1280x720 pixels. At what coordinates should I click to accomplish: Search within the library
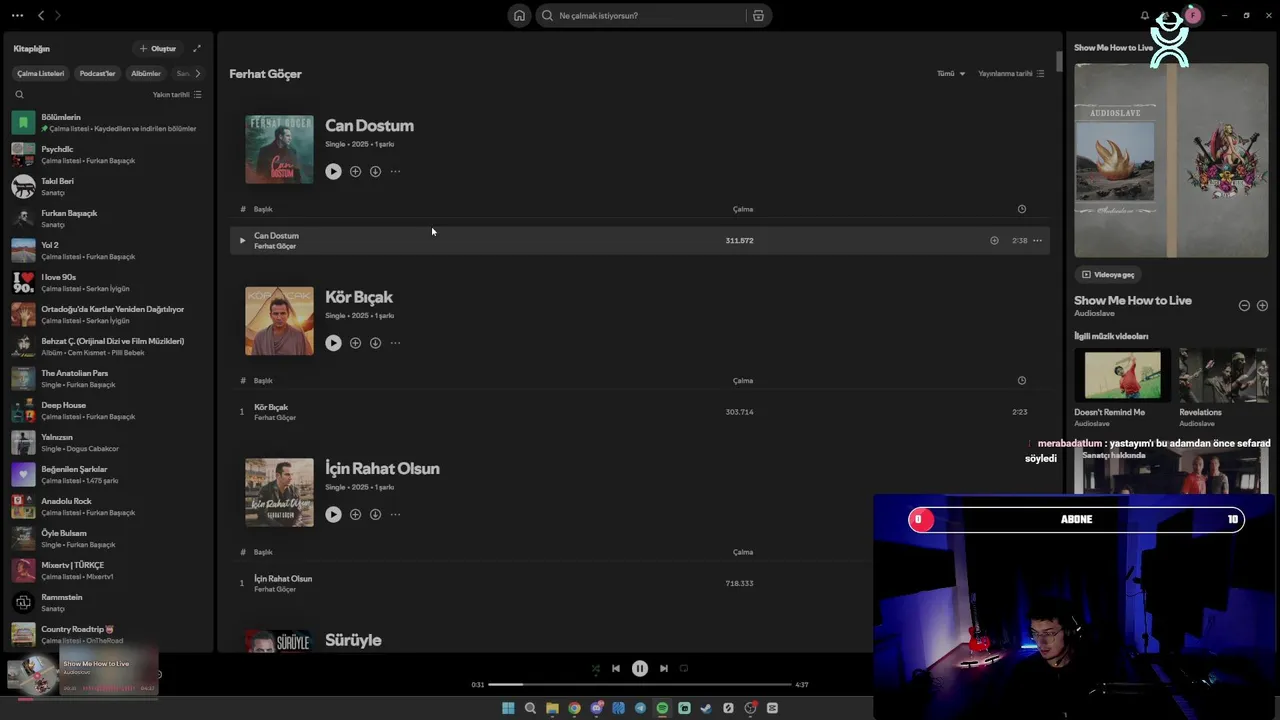(x=19, y=94)
